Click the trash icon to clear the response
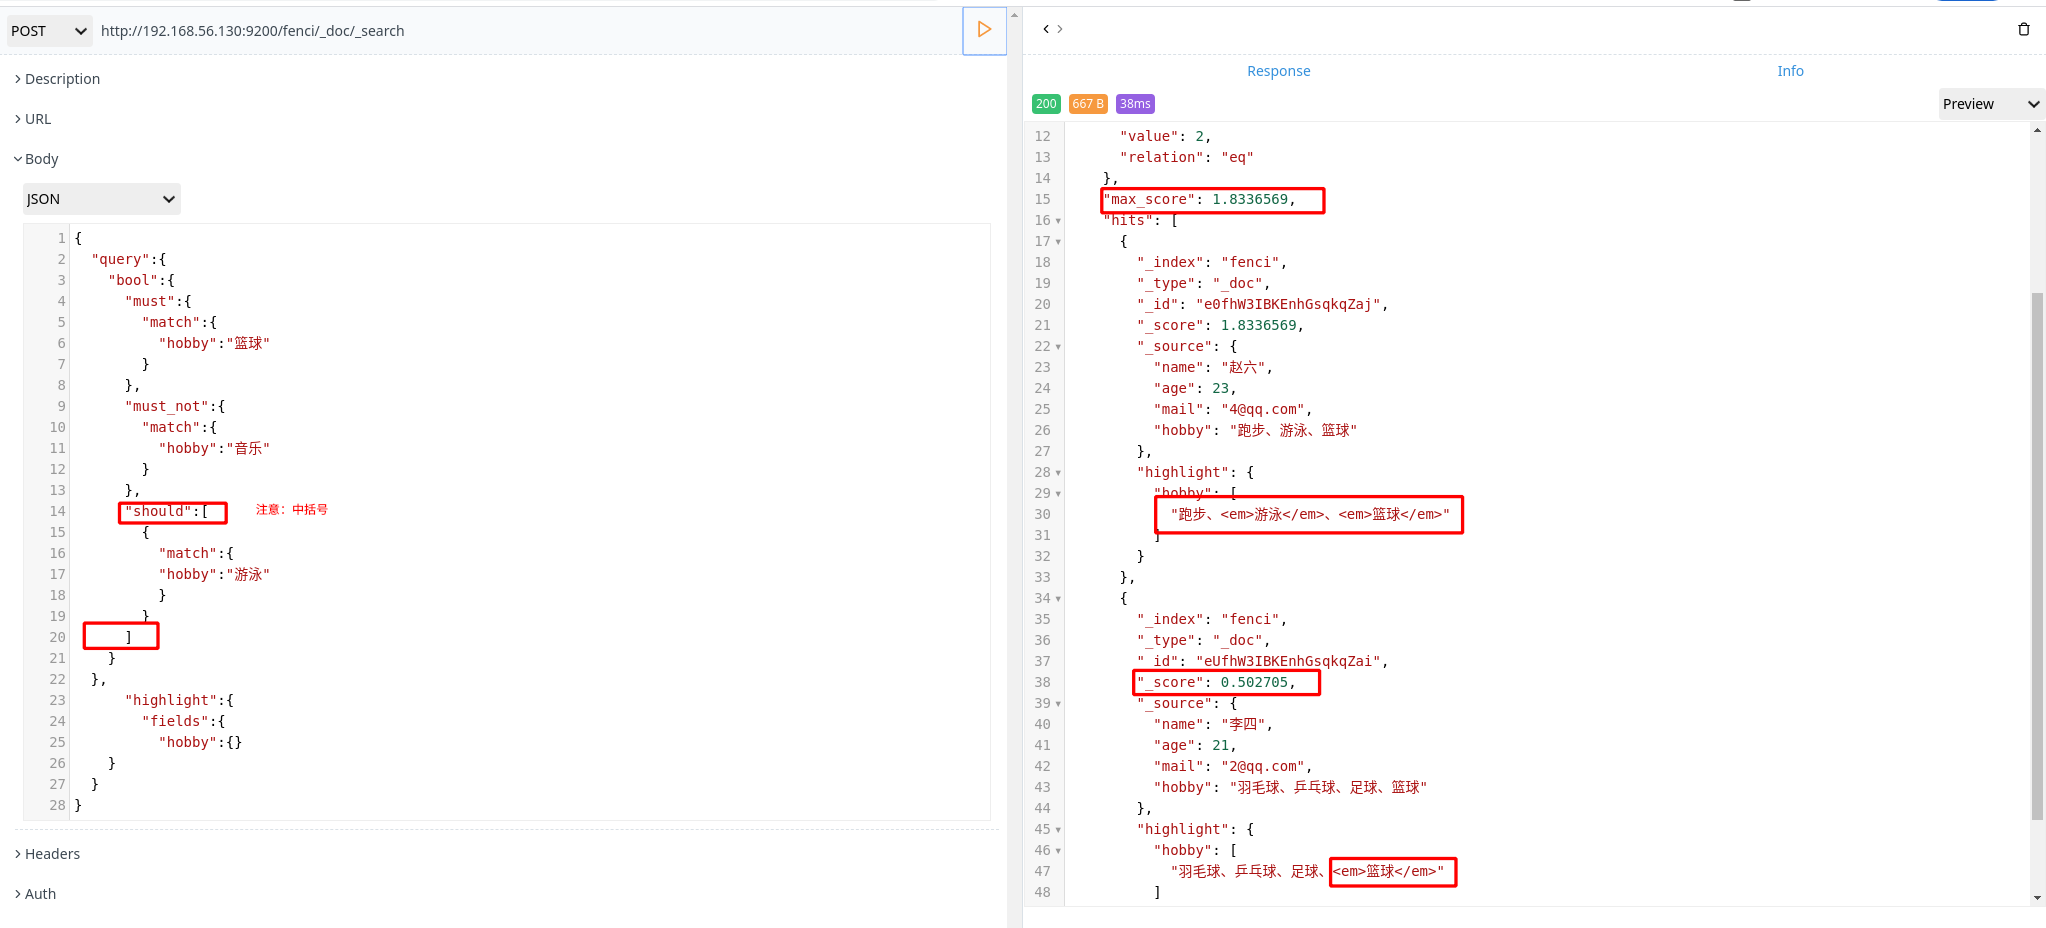 [x=2025, y=29]
